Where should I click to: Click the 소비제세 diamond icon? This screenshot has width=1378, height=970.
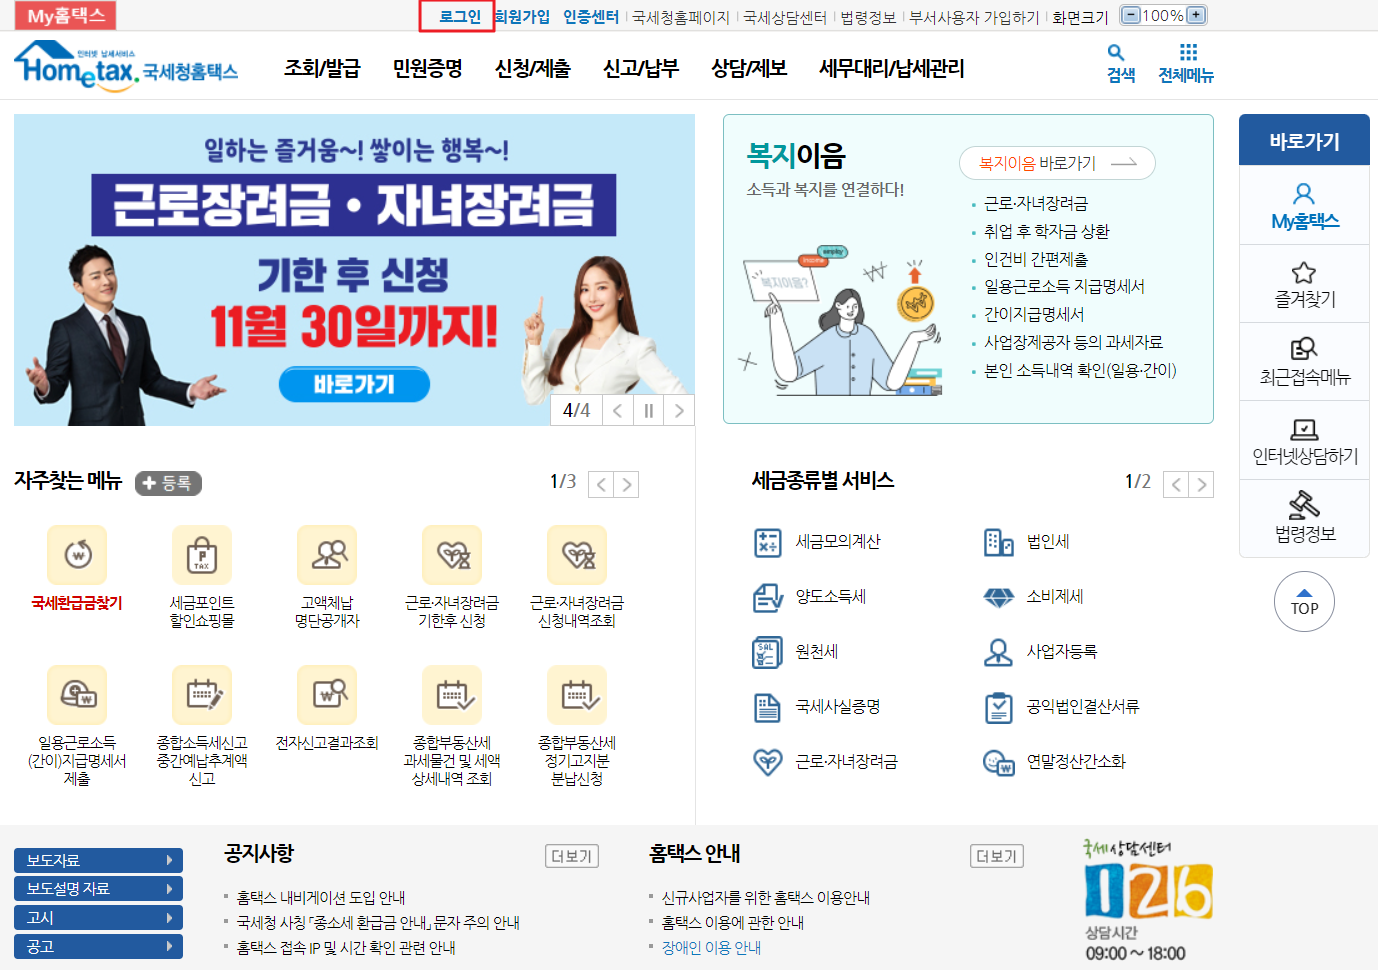(999, 597)
